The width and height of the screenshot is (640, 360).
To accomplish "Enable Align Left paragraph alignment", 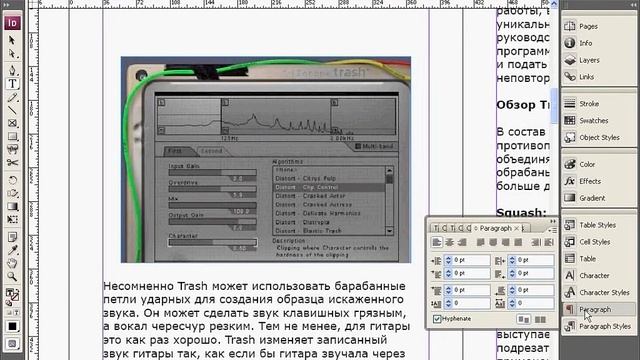I will click(x=437, y=242).
